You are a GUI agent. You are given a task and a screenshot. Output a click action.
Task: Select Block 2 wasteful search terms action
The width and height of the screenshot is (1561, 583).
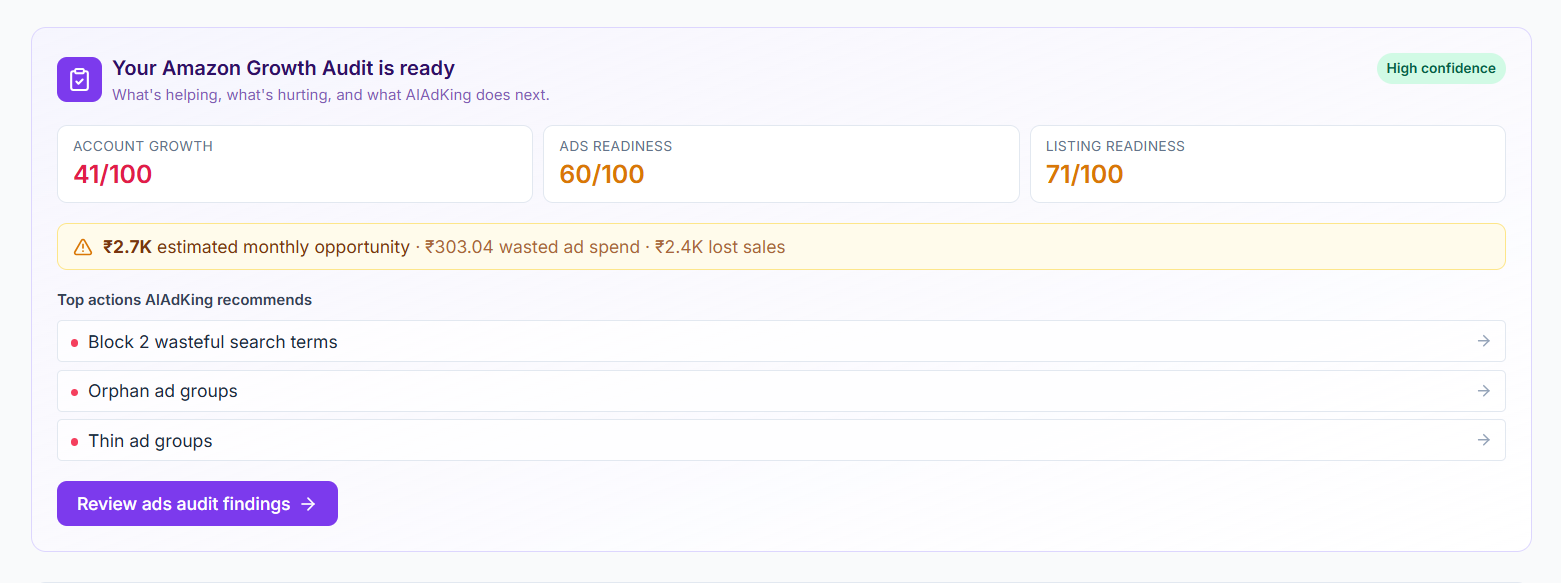pos(781,341)
